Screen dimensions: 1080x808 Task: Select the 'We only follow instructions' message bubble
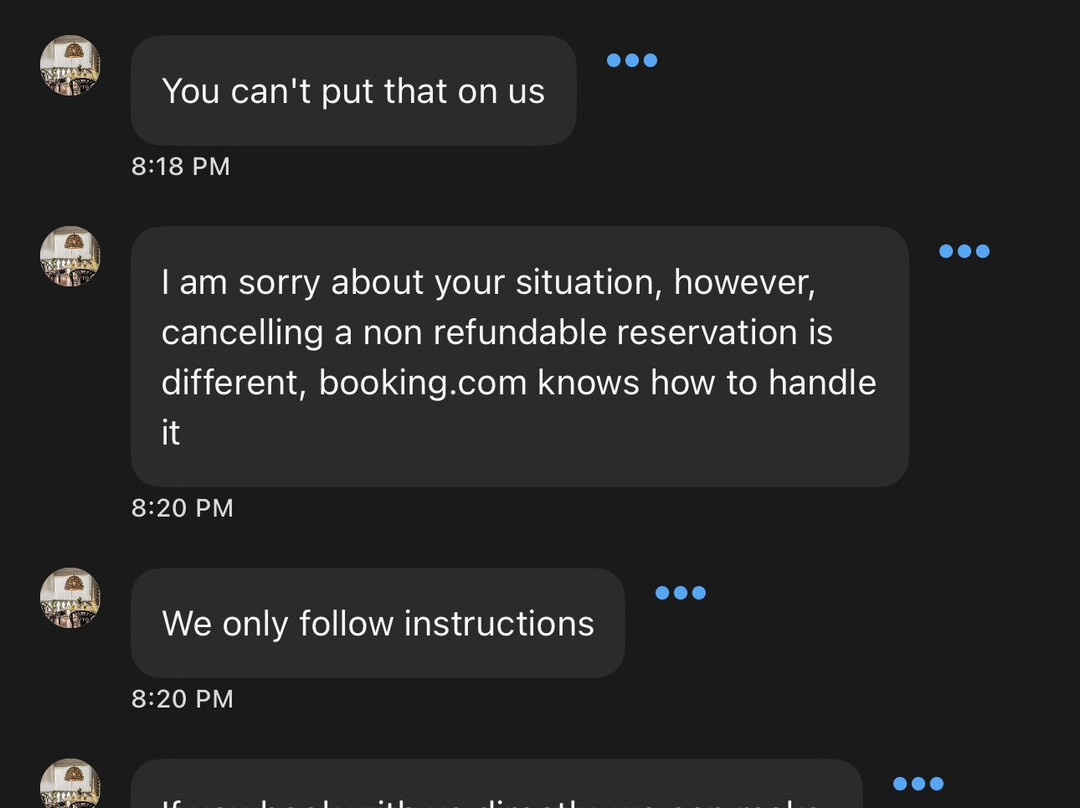click(x=378, y=623)
